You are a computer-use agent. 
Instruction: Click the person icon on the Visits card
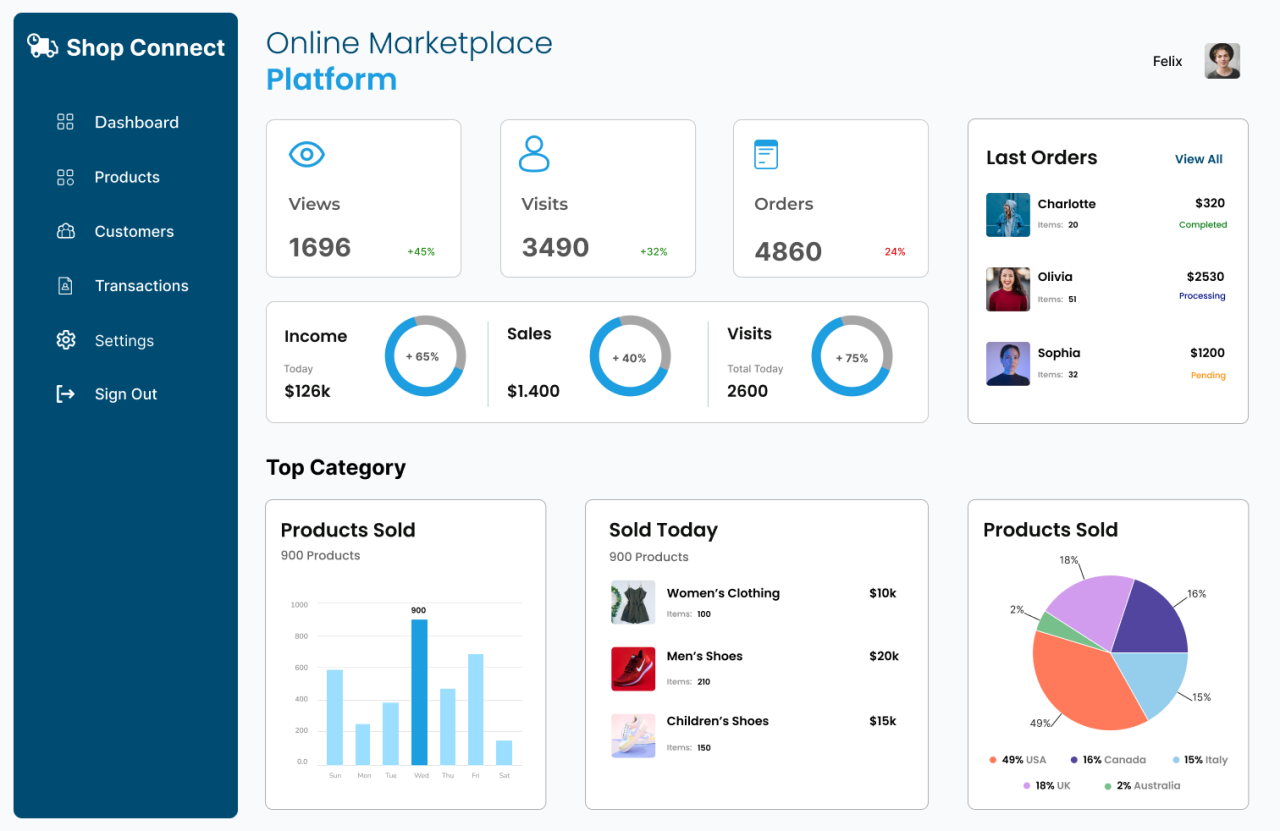[534, 153]
